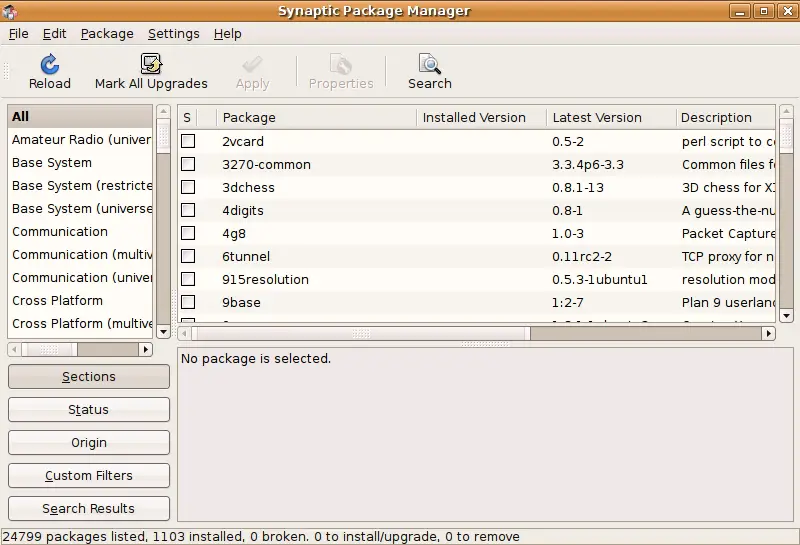Open the Properties toolbar icon
This screenshot has width=800, height=545.
coord(341,64)
